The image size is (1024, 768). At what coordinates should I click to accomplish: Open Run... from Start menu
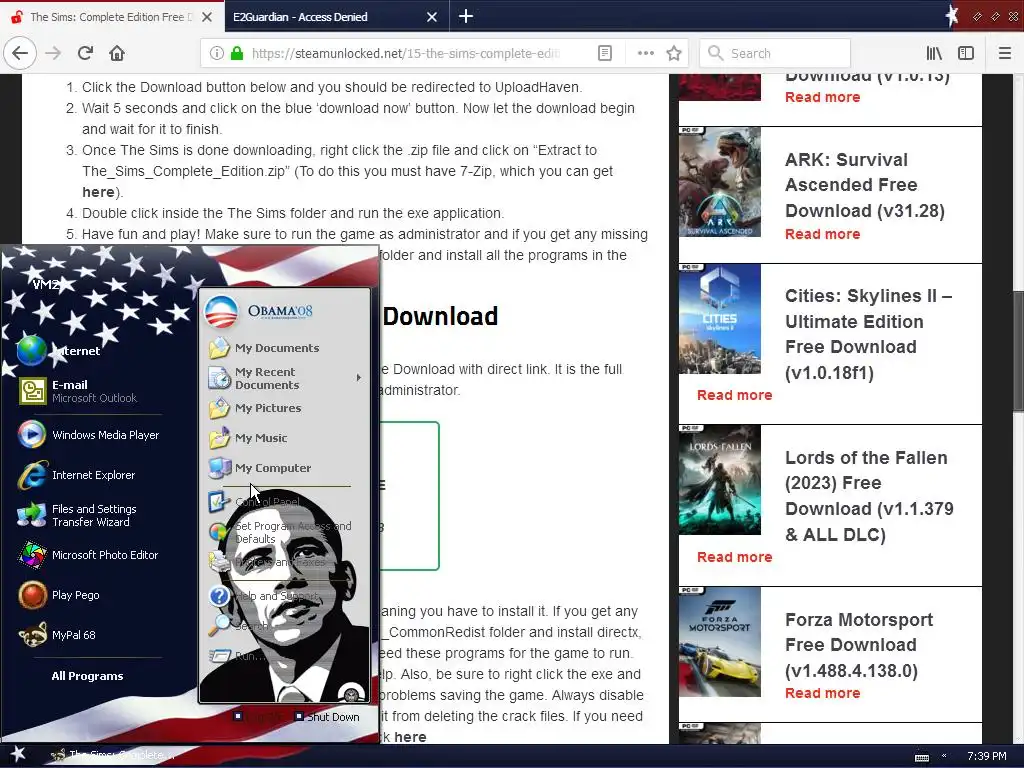(x=238, y=656)
